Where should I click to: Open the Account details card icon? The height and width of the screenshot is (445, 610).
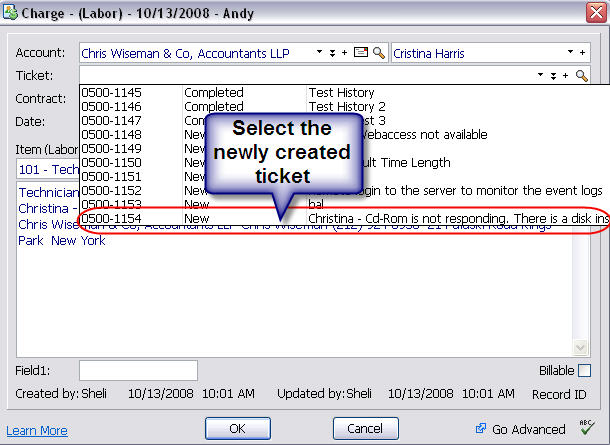(362, 52)
